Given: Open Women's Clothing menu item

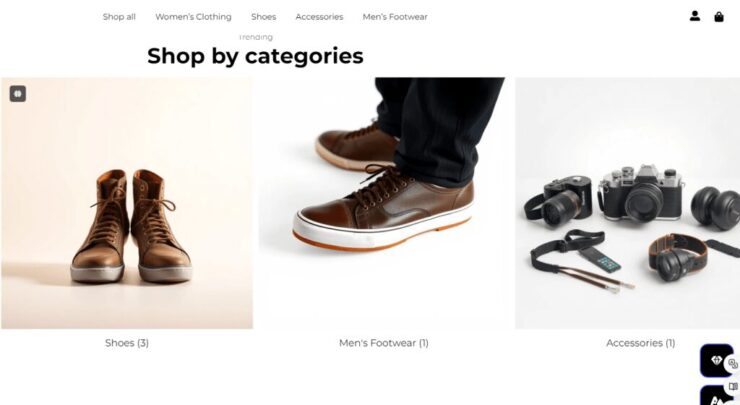Looking at the screenshot, I should pos(193,17).
